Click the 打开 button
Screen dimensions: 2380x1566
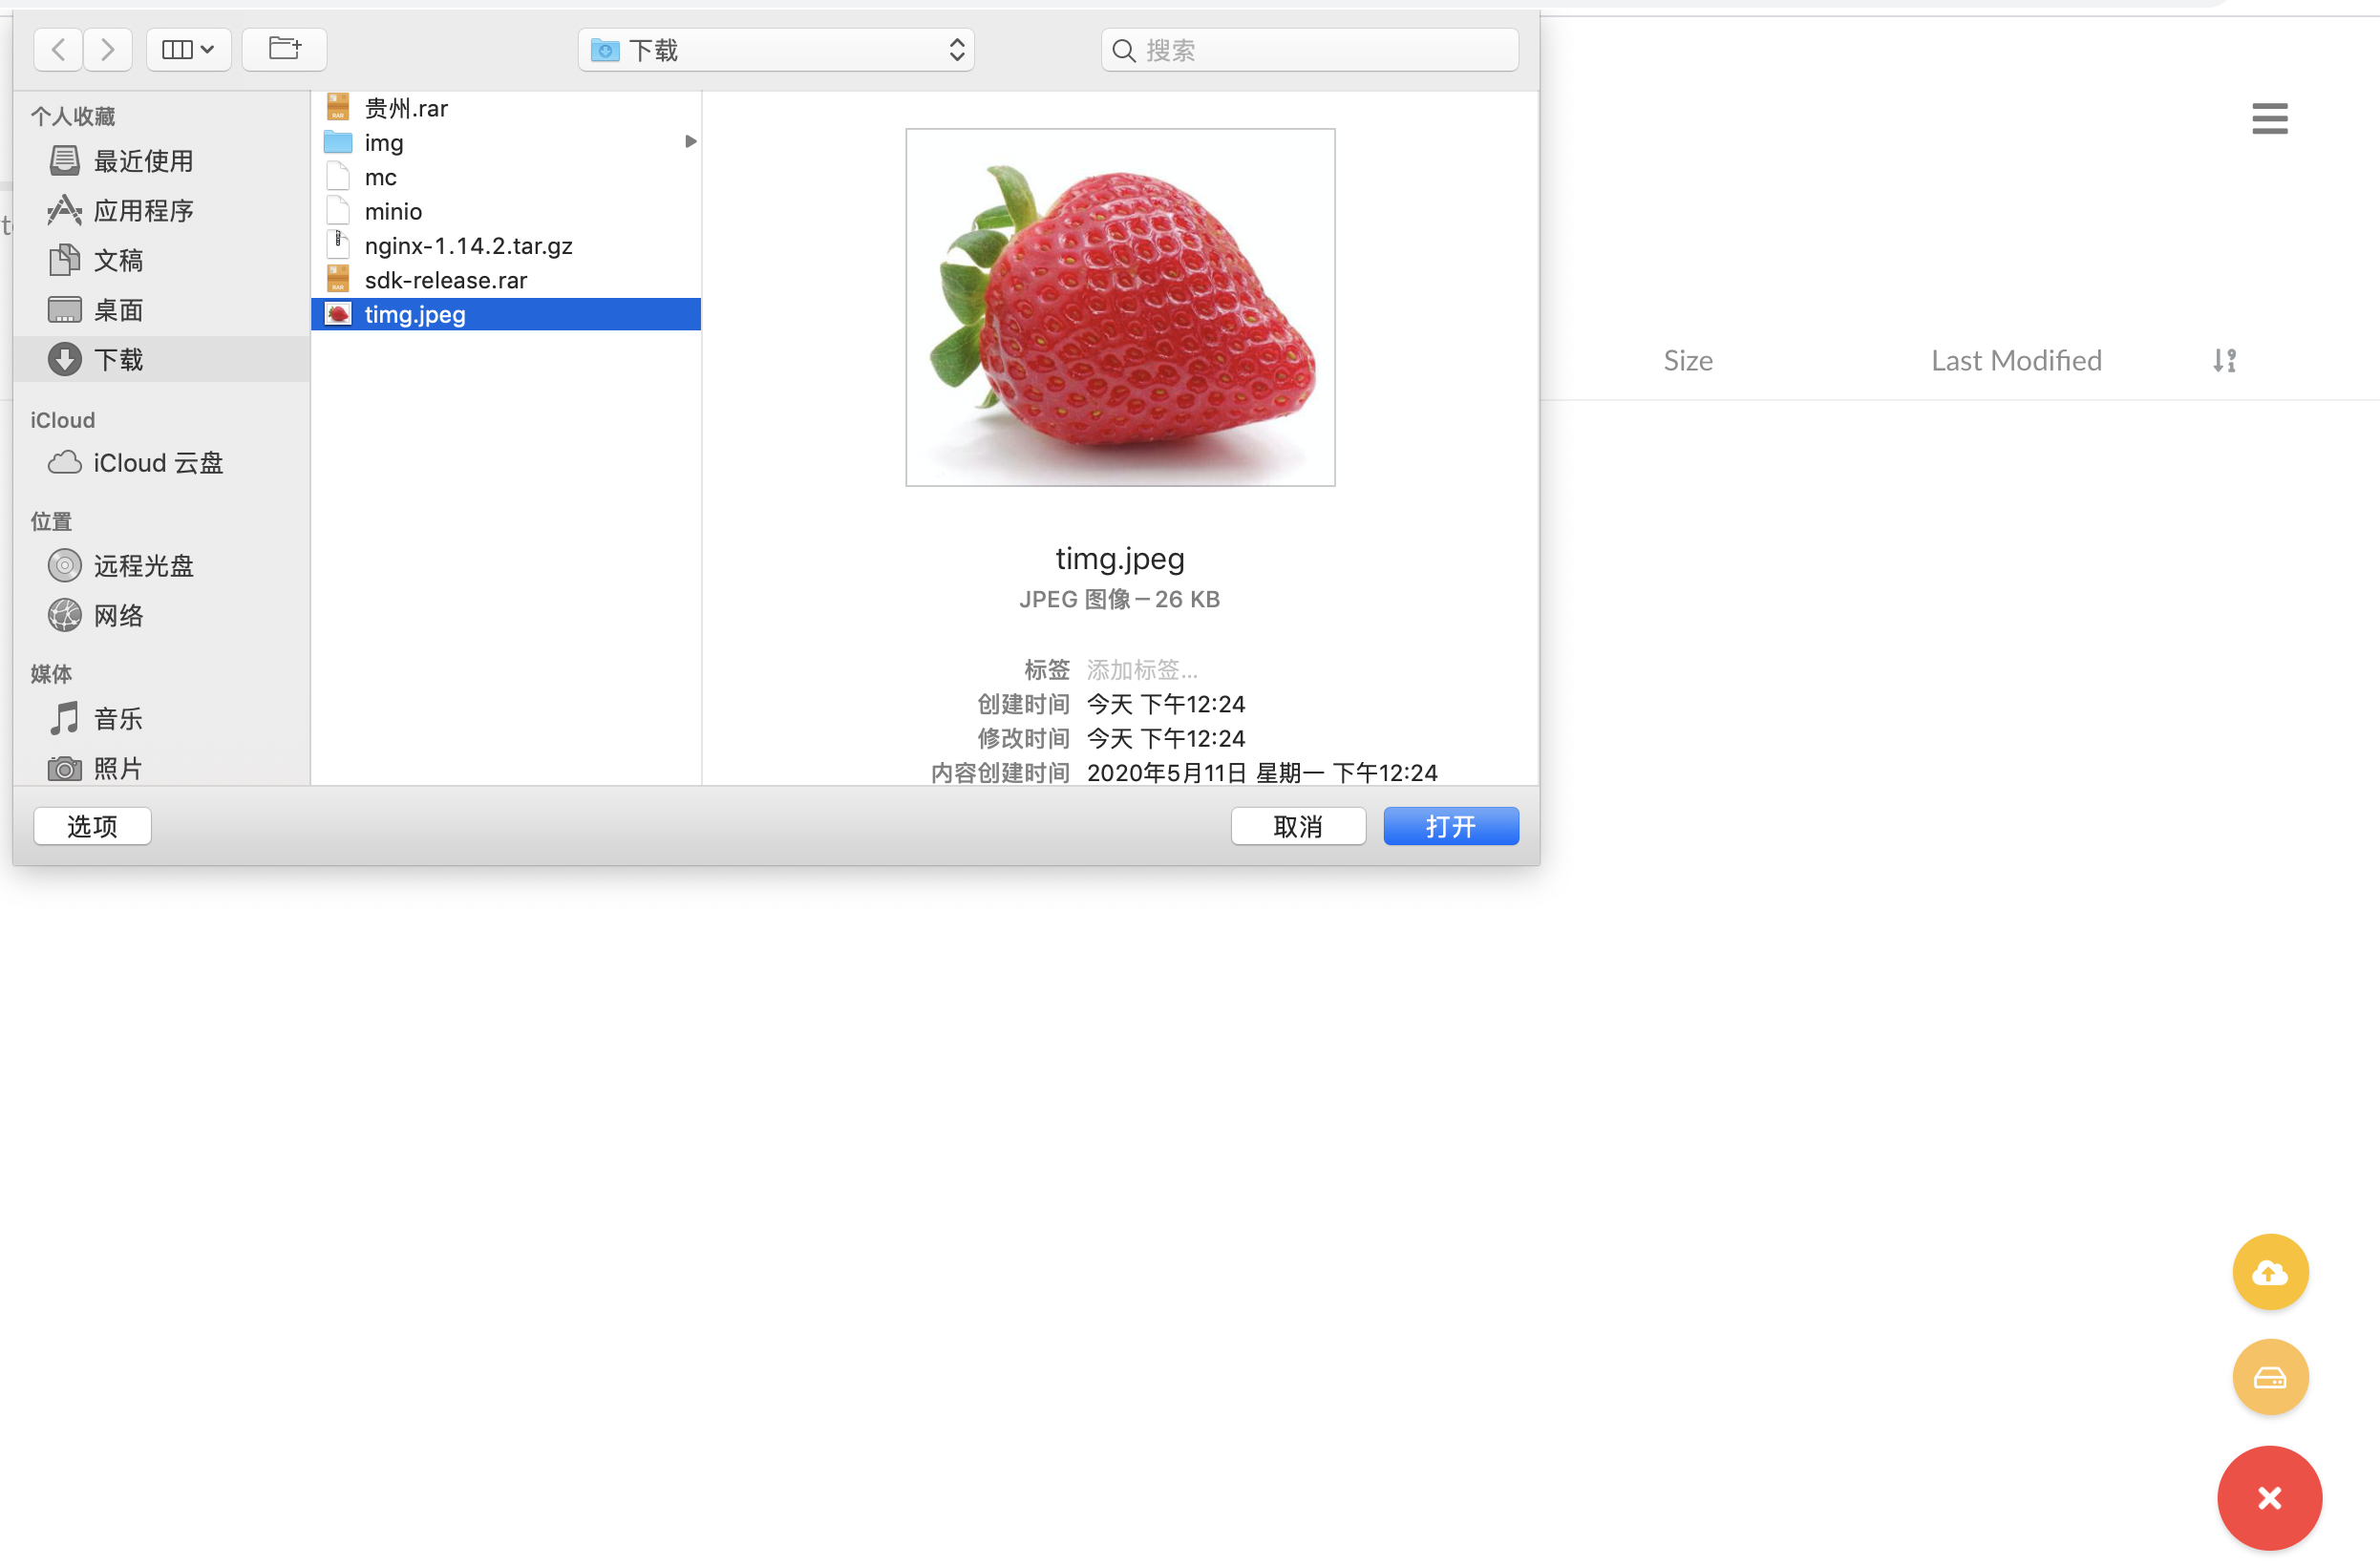pos(1450,826)
